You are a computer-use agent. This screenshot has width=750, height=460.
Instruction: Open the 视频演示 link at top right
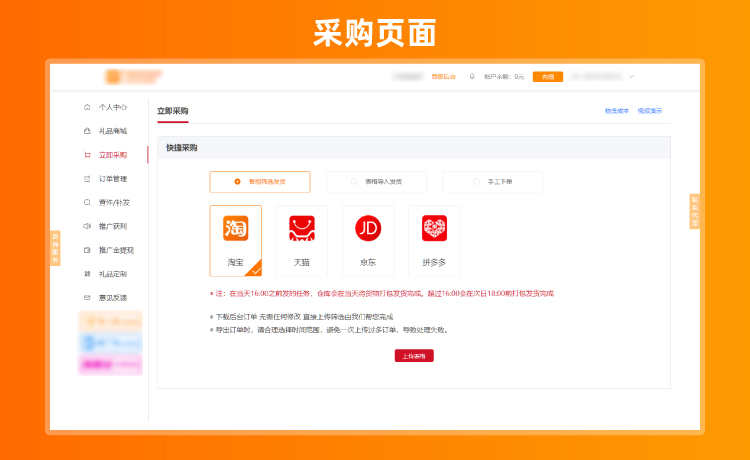pos(650,110)
